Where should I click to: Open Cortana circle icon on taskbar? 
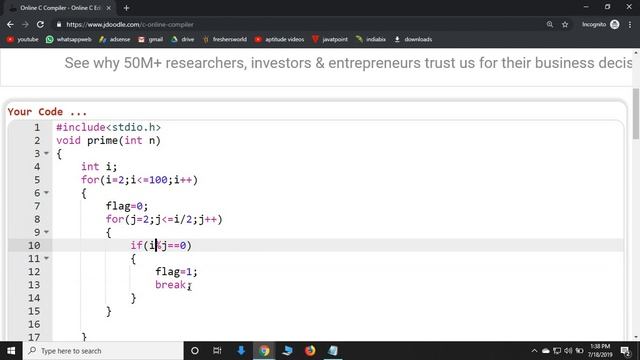[195, 351]
